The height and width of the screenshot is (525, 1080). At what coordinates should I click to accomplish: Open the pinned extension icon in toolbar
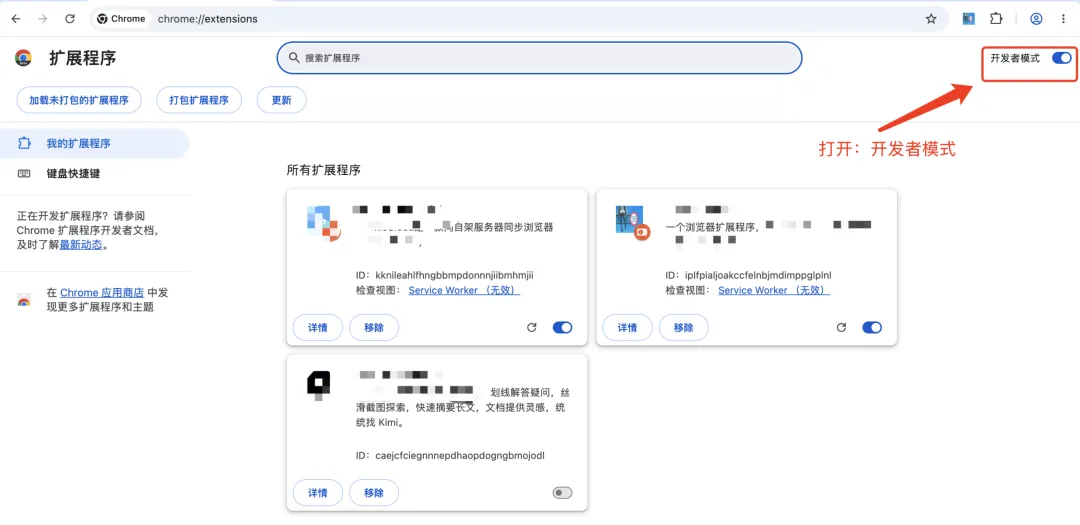pos(969,19)
